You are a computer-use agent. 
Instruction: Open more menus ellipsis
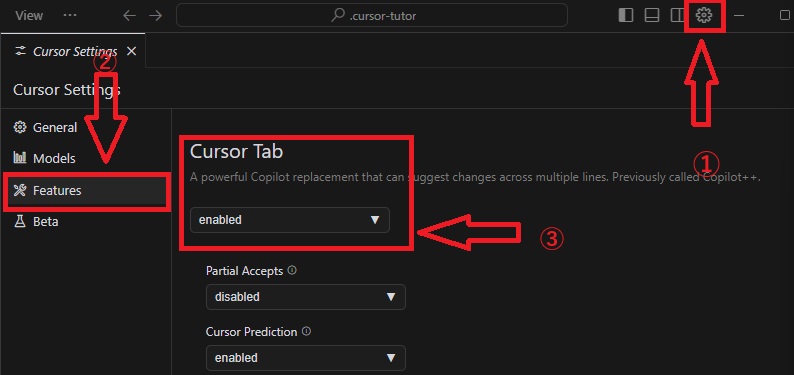coord(70,15)
